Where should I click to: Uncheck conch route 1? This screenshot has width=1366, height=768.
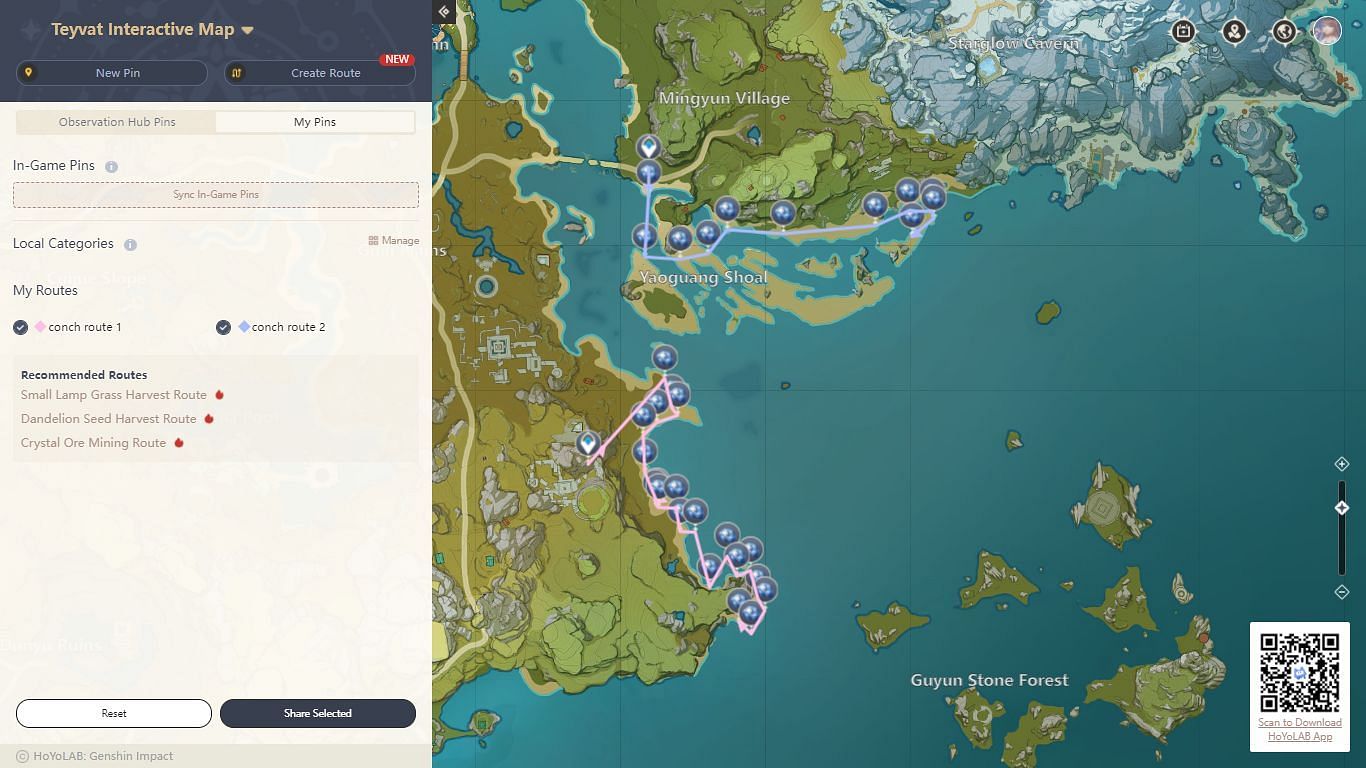21,327
